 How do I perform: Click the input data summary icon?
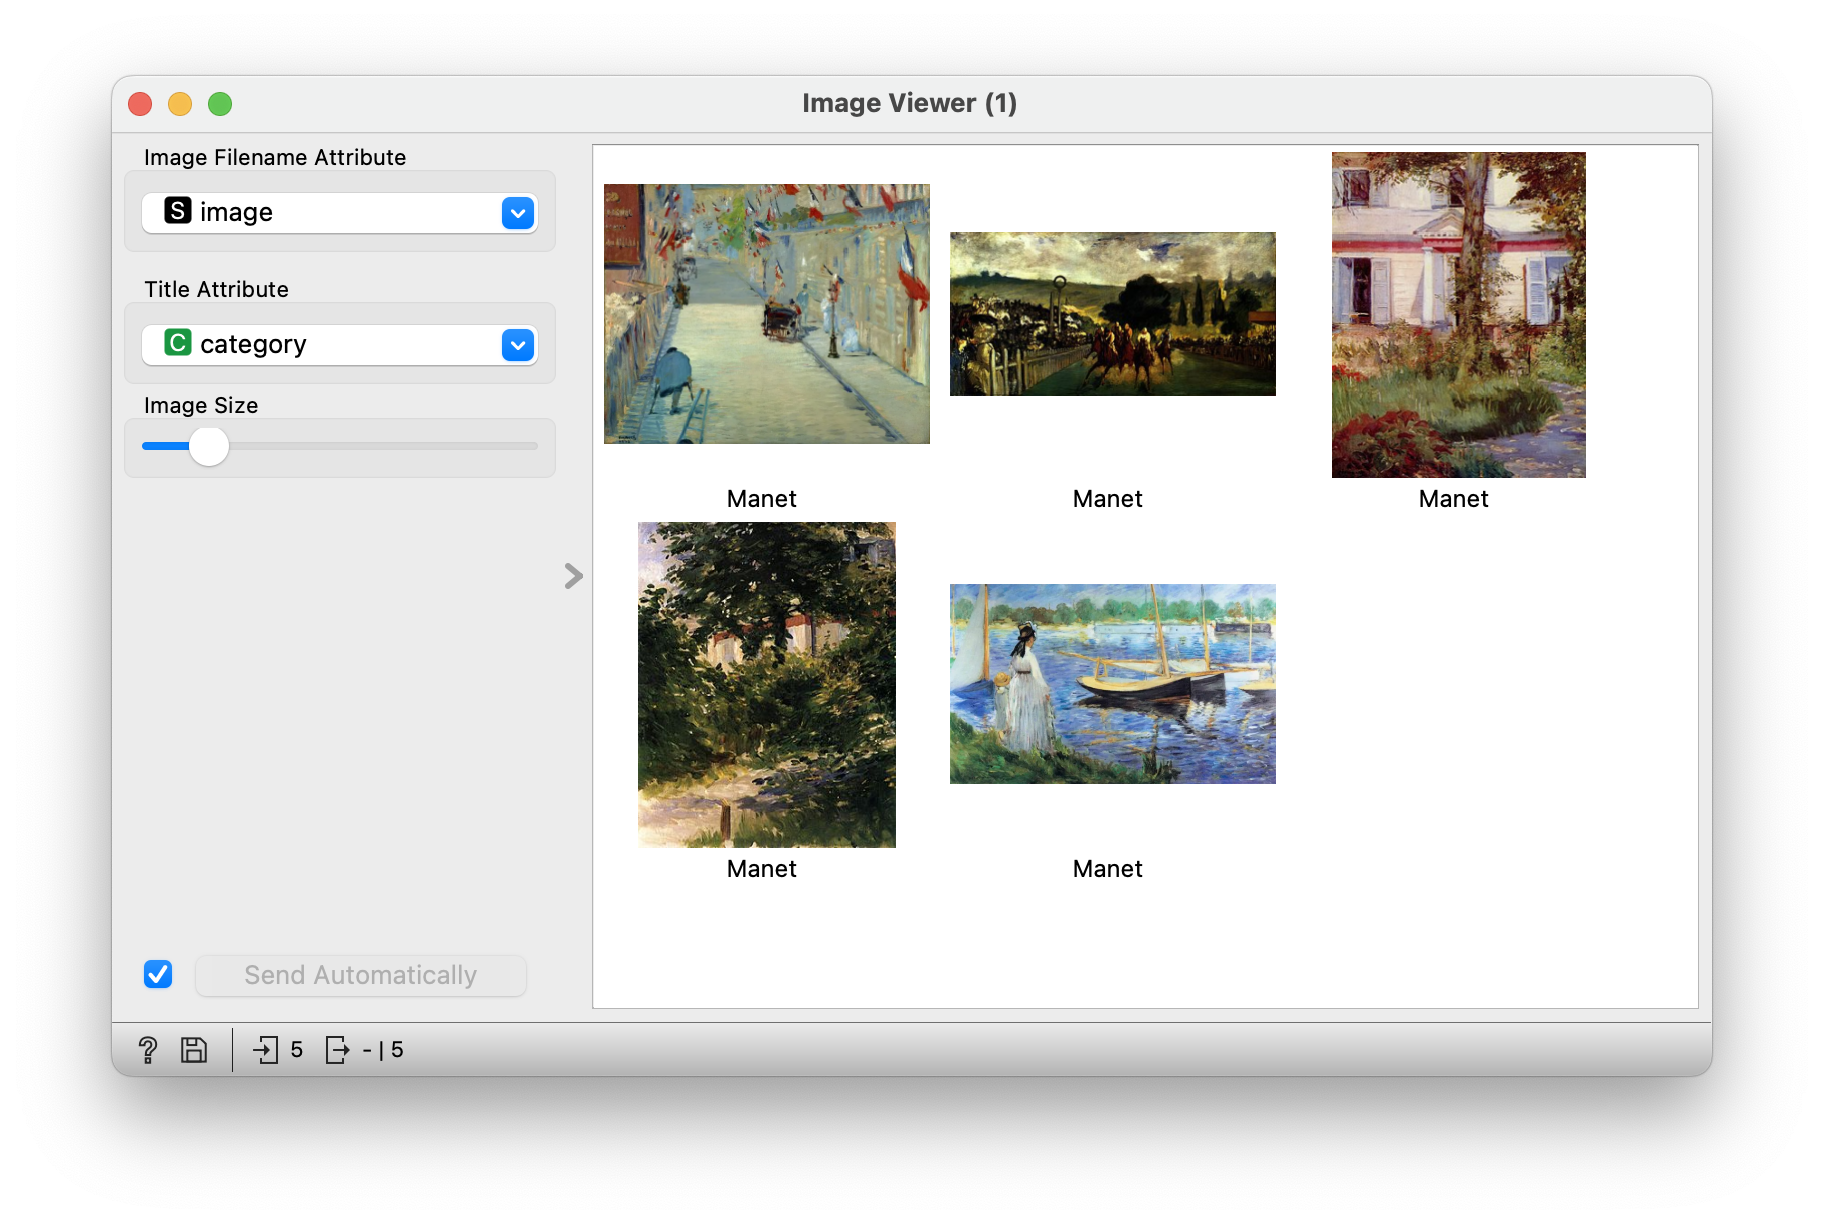pyautogui.click(x=266, y=1050)
